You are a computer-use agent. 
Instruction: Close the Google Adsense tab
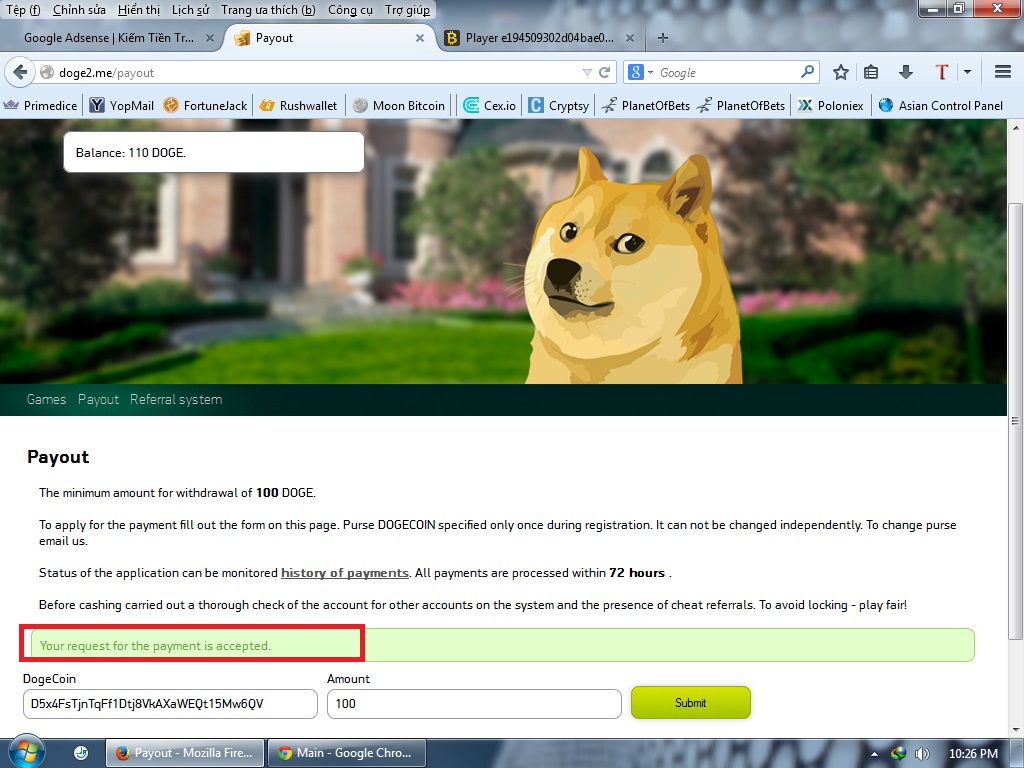coord(210,38)
